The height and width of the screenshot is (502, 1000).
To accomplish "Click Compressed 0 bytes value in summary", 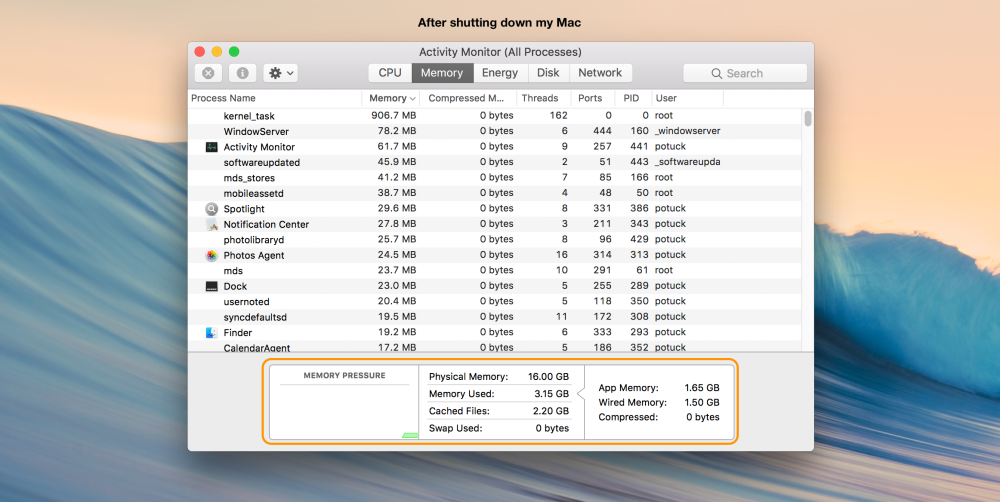I will point(703,417).
